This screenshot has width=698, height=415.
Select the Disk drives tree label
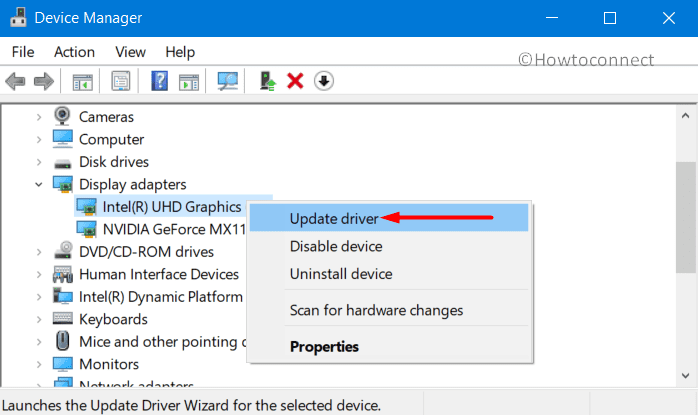click(114, 162)
